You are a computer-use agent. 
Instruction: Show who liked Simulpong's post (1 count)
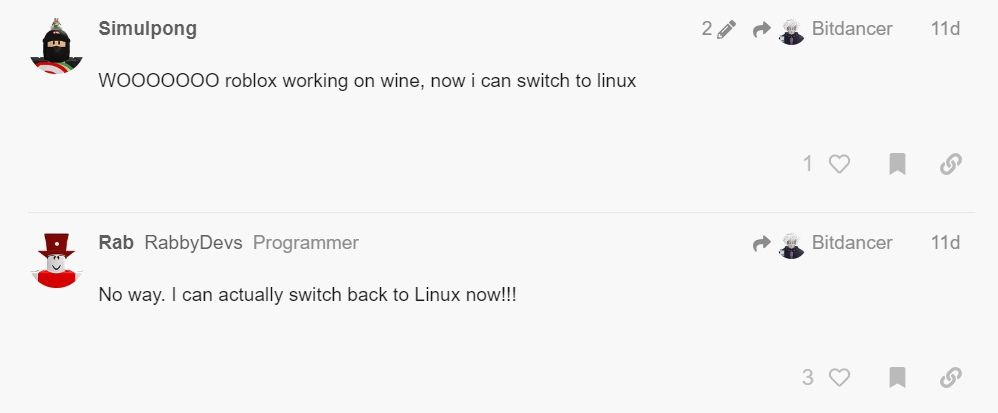[808, 164]
